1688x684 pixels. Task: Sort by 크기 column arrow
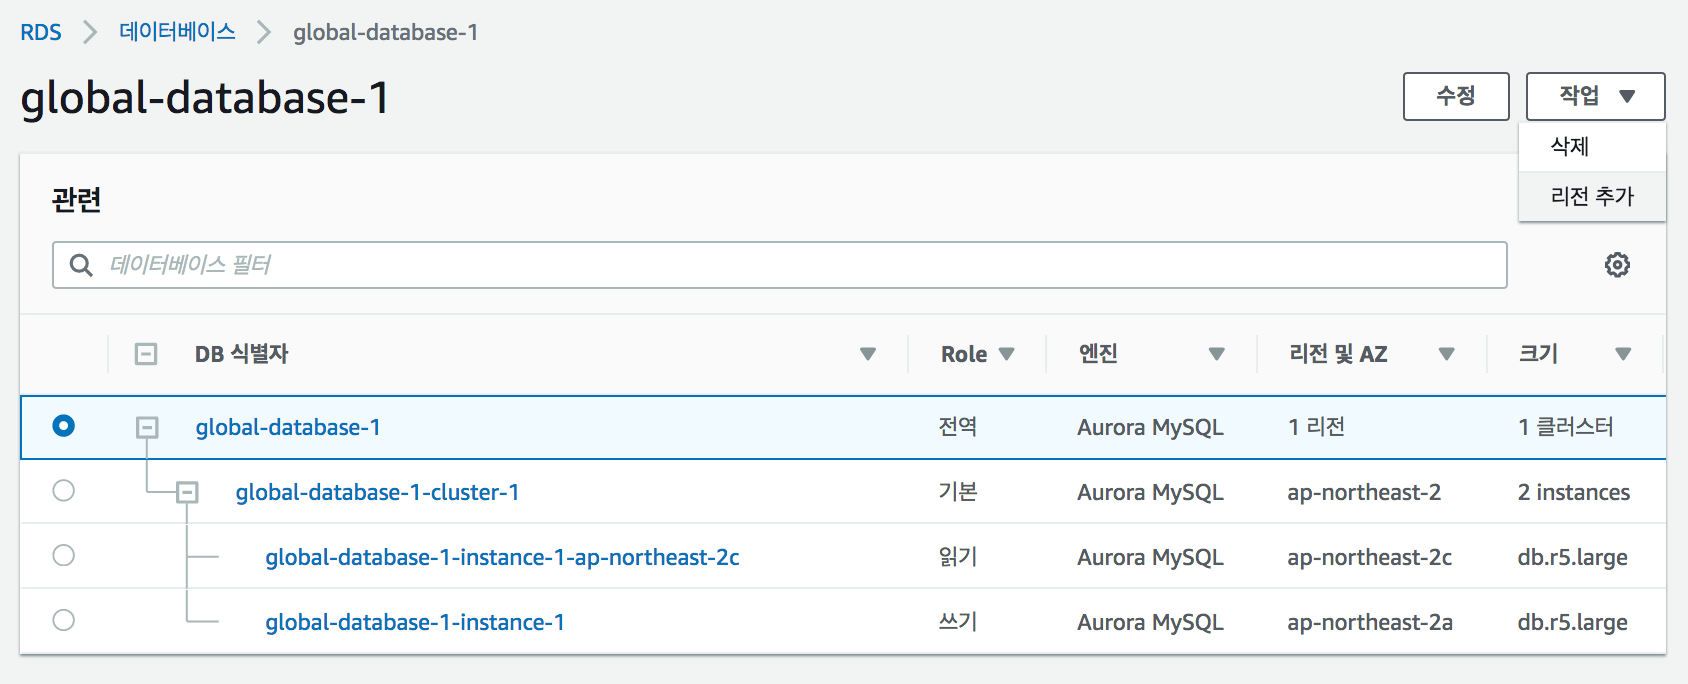(1623, 354)
